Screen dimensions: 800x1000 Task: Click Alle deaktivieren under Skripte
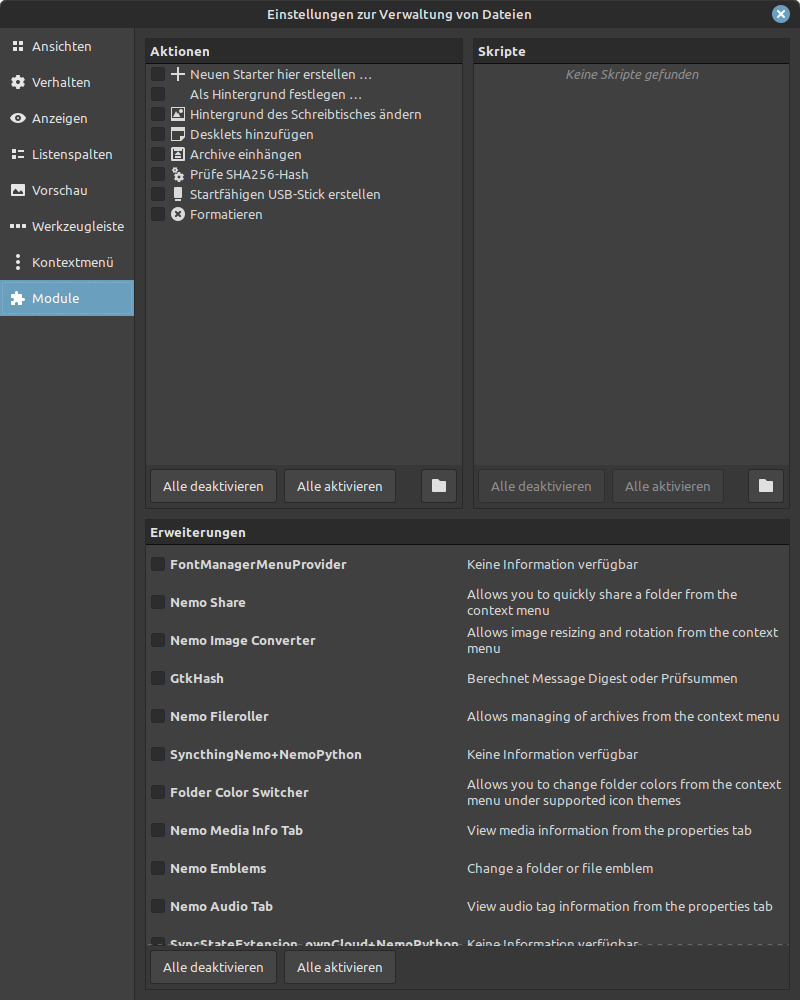pyautogui.click(x=541, y=486)
